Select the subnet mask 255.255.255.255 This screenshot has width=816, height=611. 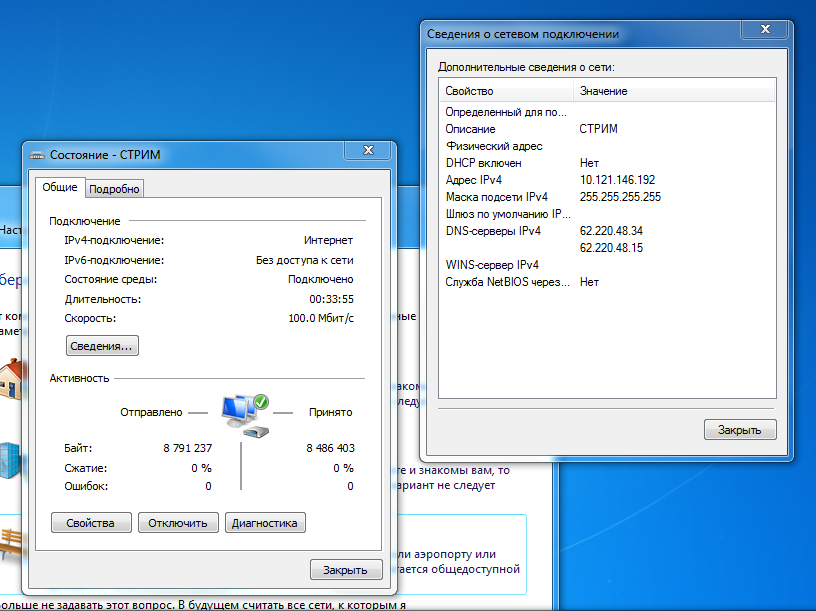pyautogui.click(x=620, y=197)
